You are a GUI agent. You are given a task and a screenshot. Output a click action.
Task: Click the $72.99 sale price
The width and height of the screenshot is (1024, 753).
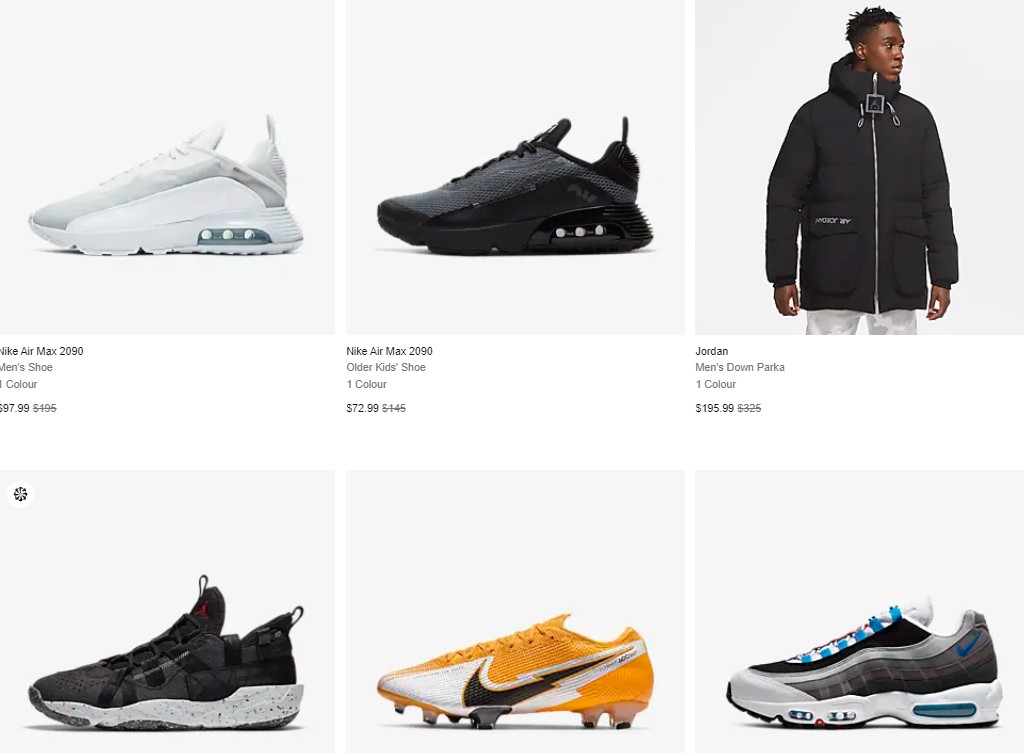point(362,408)
